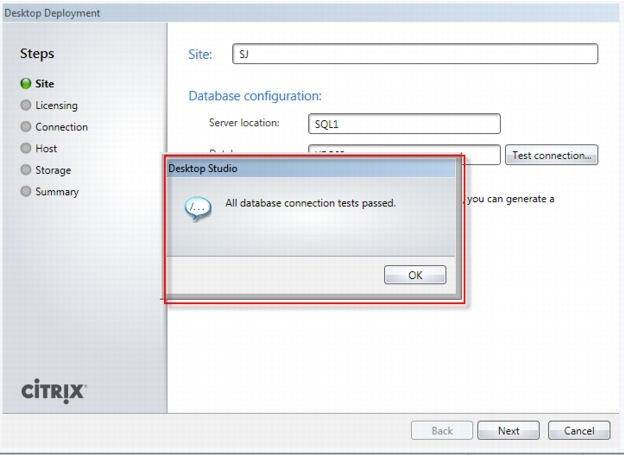Image resolution: width=624 pixels, height=455 pixels.
Task: Click the Test connection button
Action: (x=552, y=155)
